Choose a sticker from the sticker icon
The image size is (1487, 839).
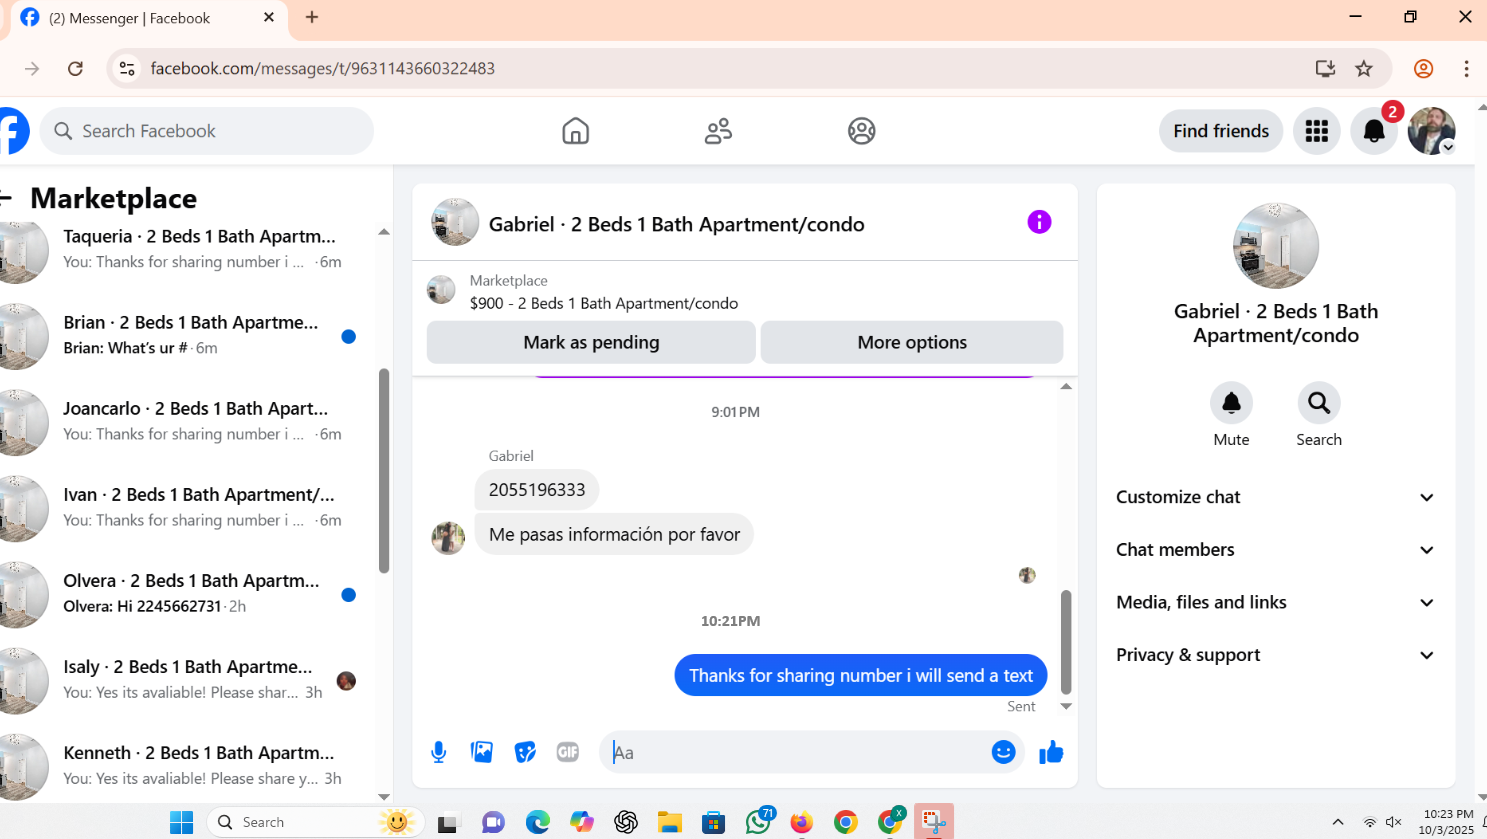click(525, 752)
